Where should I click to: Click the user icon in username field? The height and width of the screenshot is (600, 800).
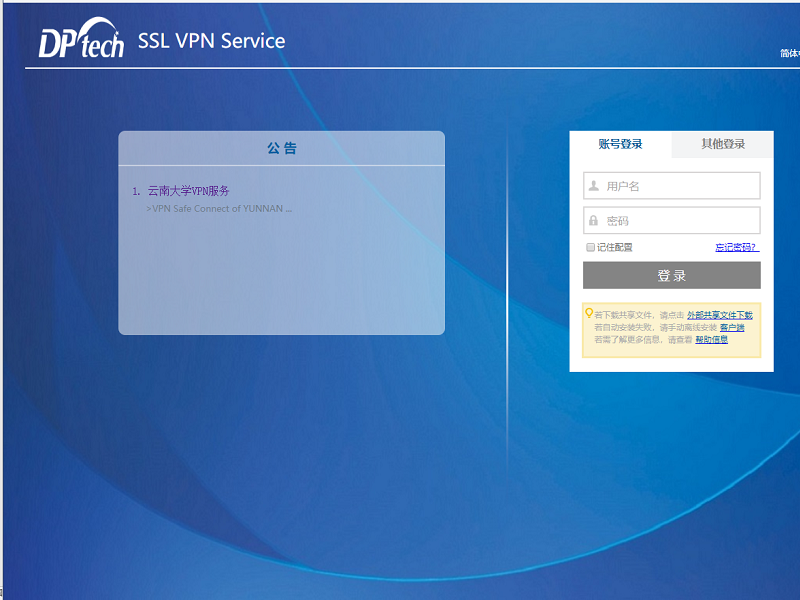594,186
